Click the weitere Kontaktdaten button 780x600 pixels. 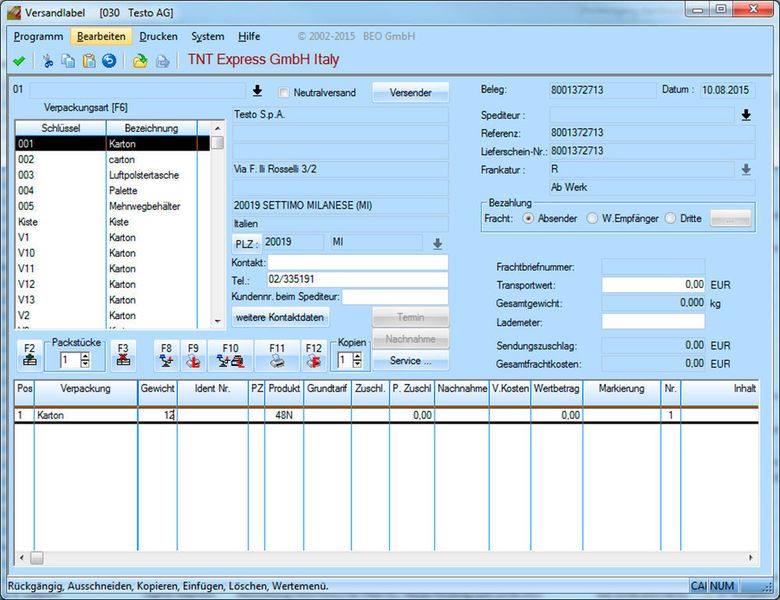coord(280,317)
